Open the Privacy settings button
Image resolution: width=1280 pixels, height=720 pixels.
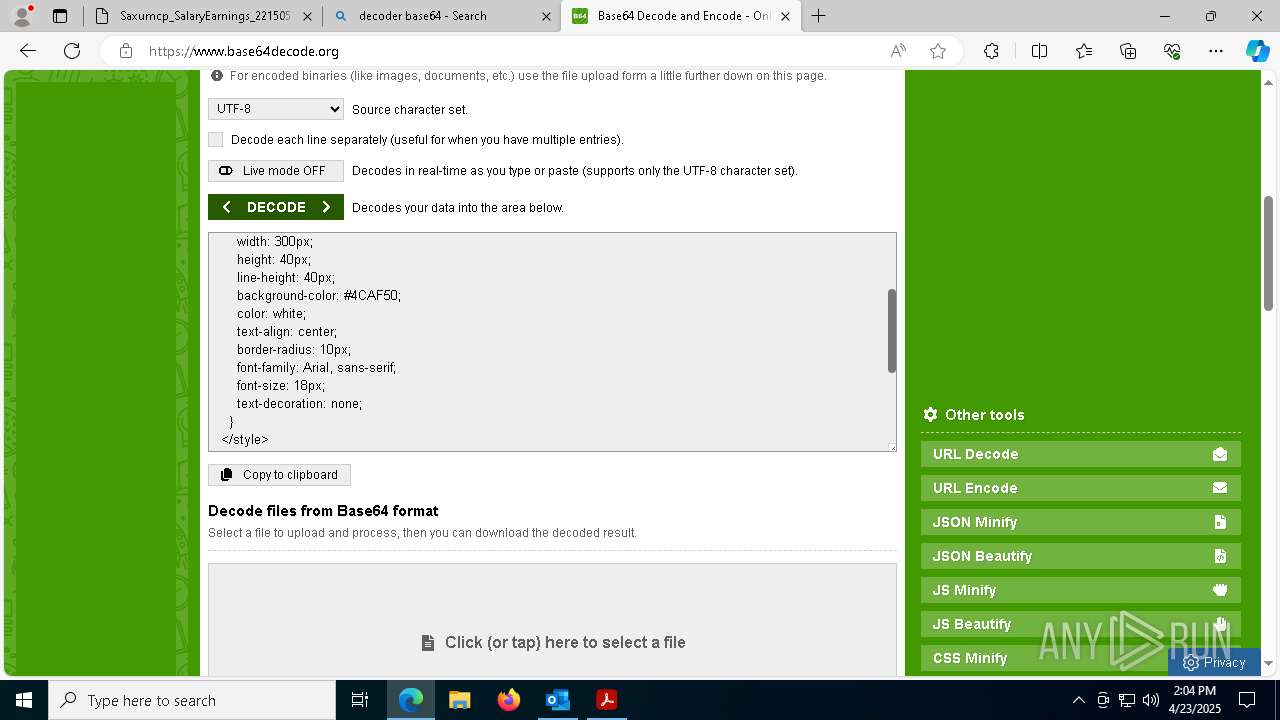click(x=1214, y=662)
